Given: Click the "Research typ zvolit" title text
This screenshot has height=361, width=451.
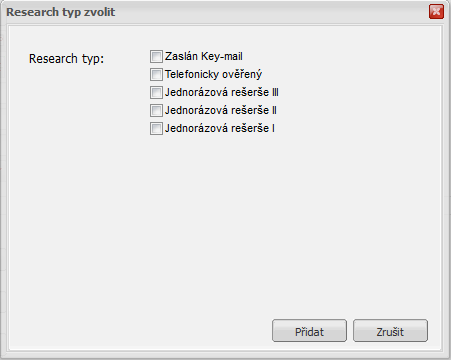Looking at the screenshot, I should (61, 12).
